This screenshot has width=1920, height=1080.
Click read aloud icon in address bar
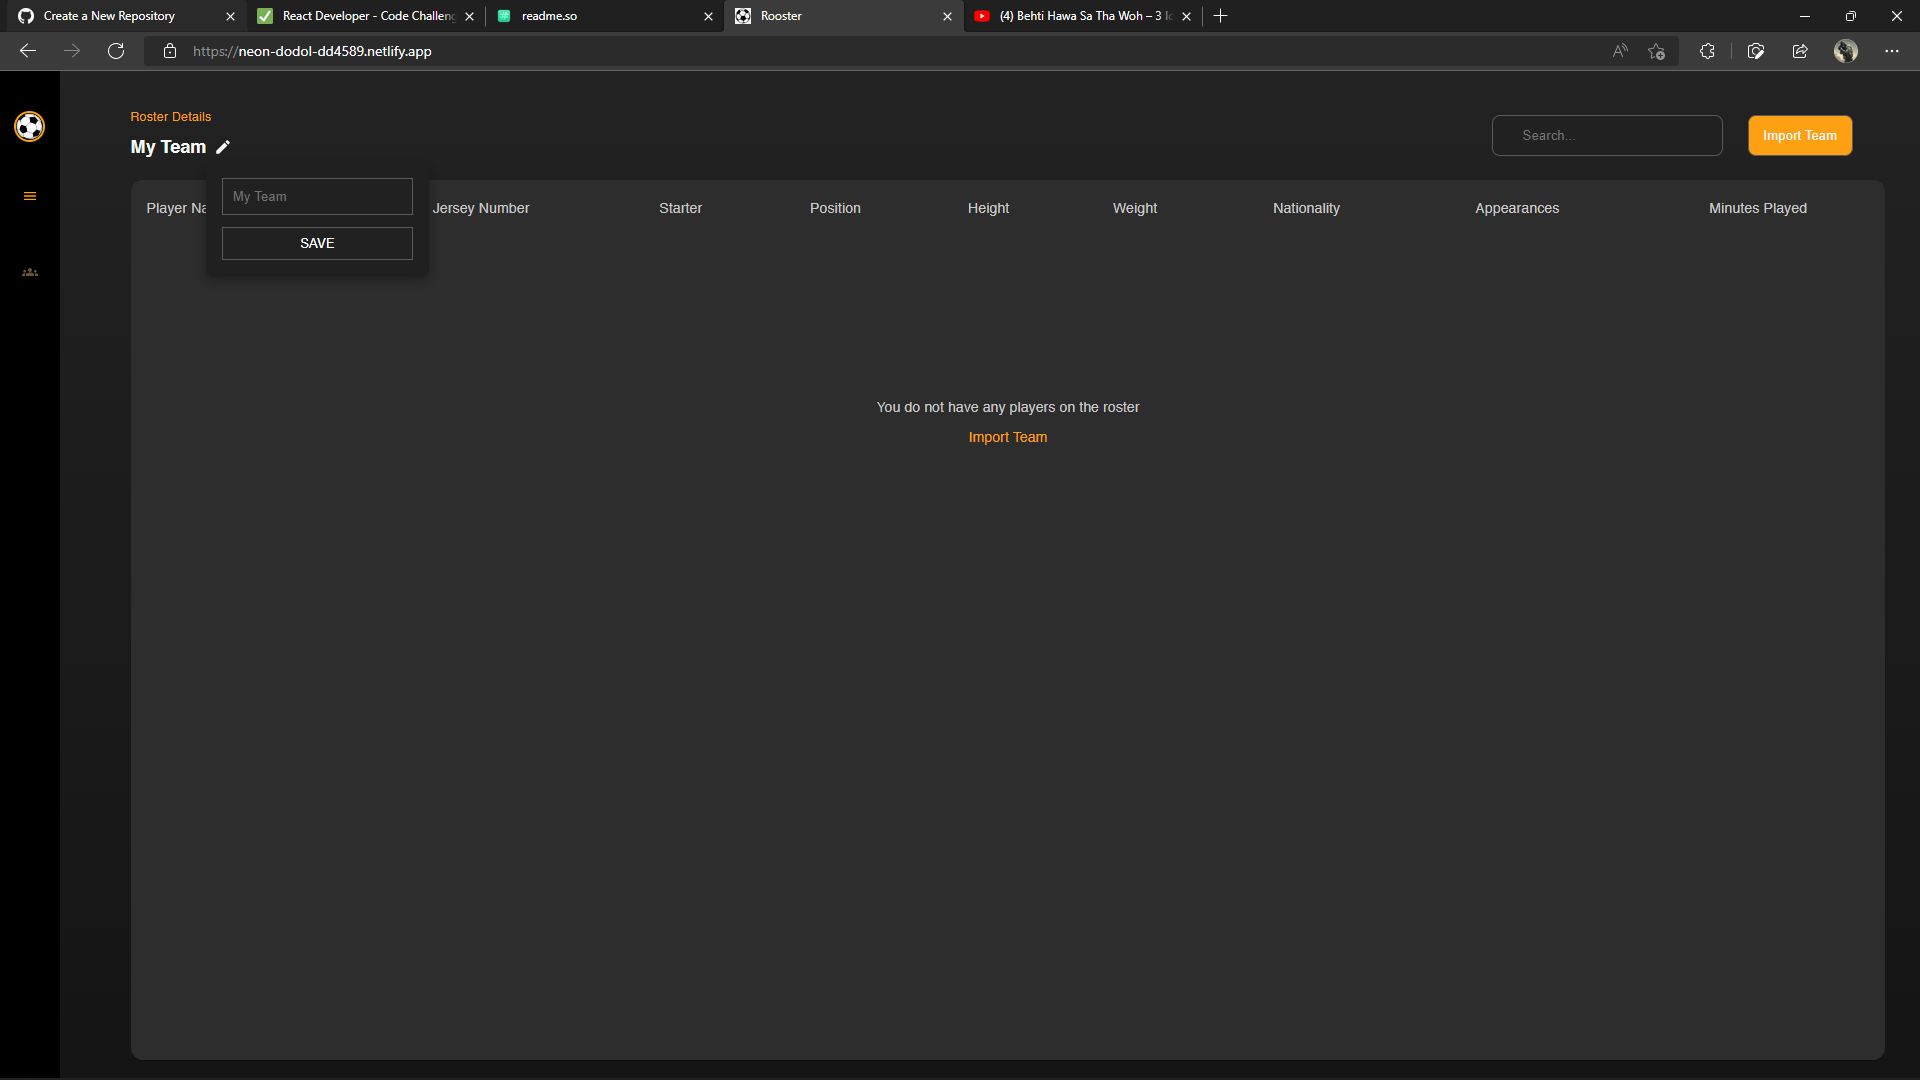click(x=1620, y=51)
